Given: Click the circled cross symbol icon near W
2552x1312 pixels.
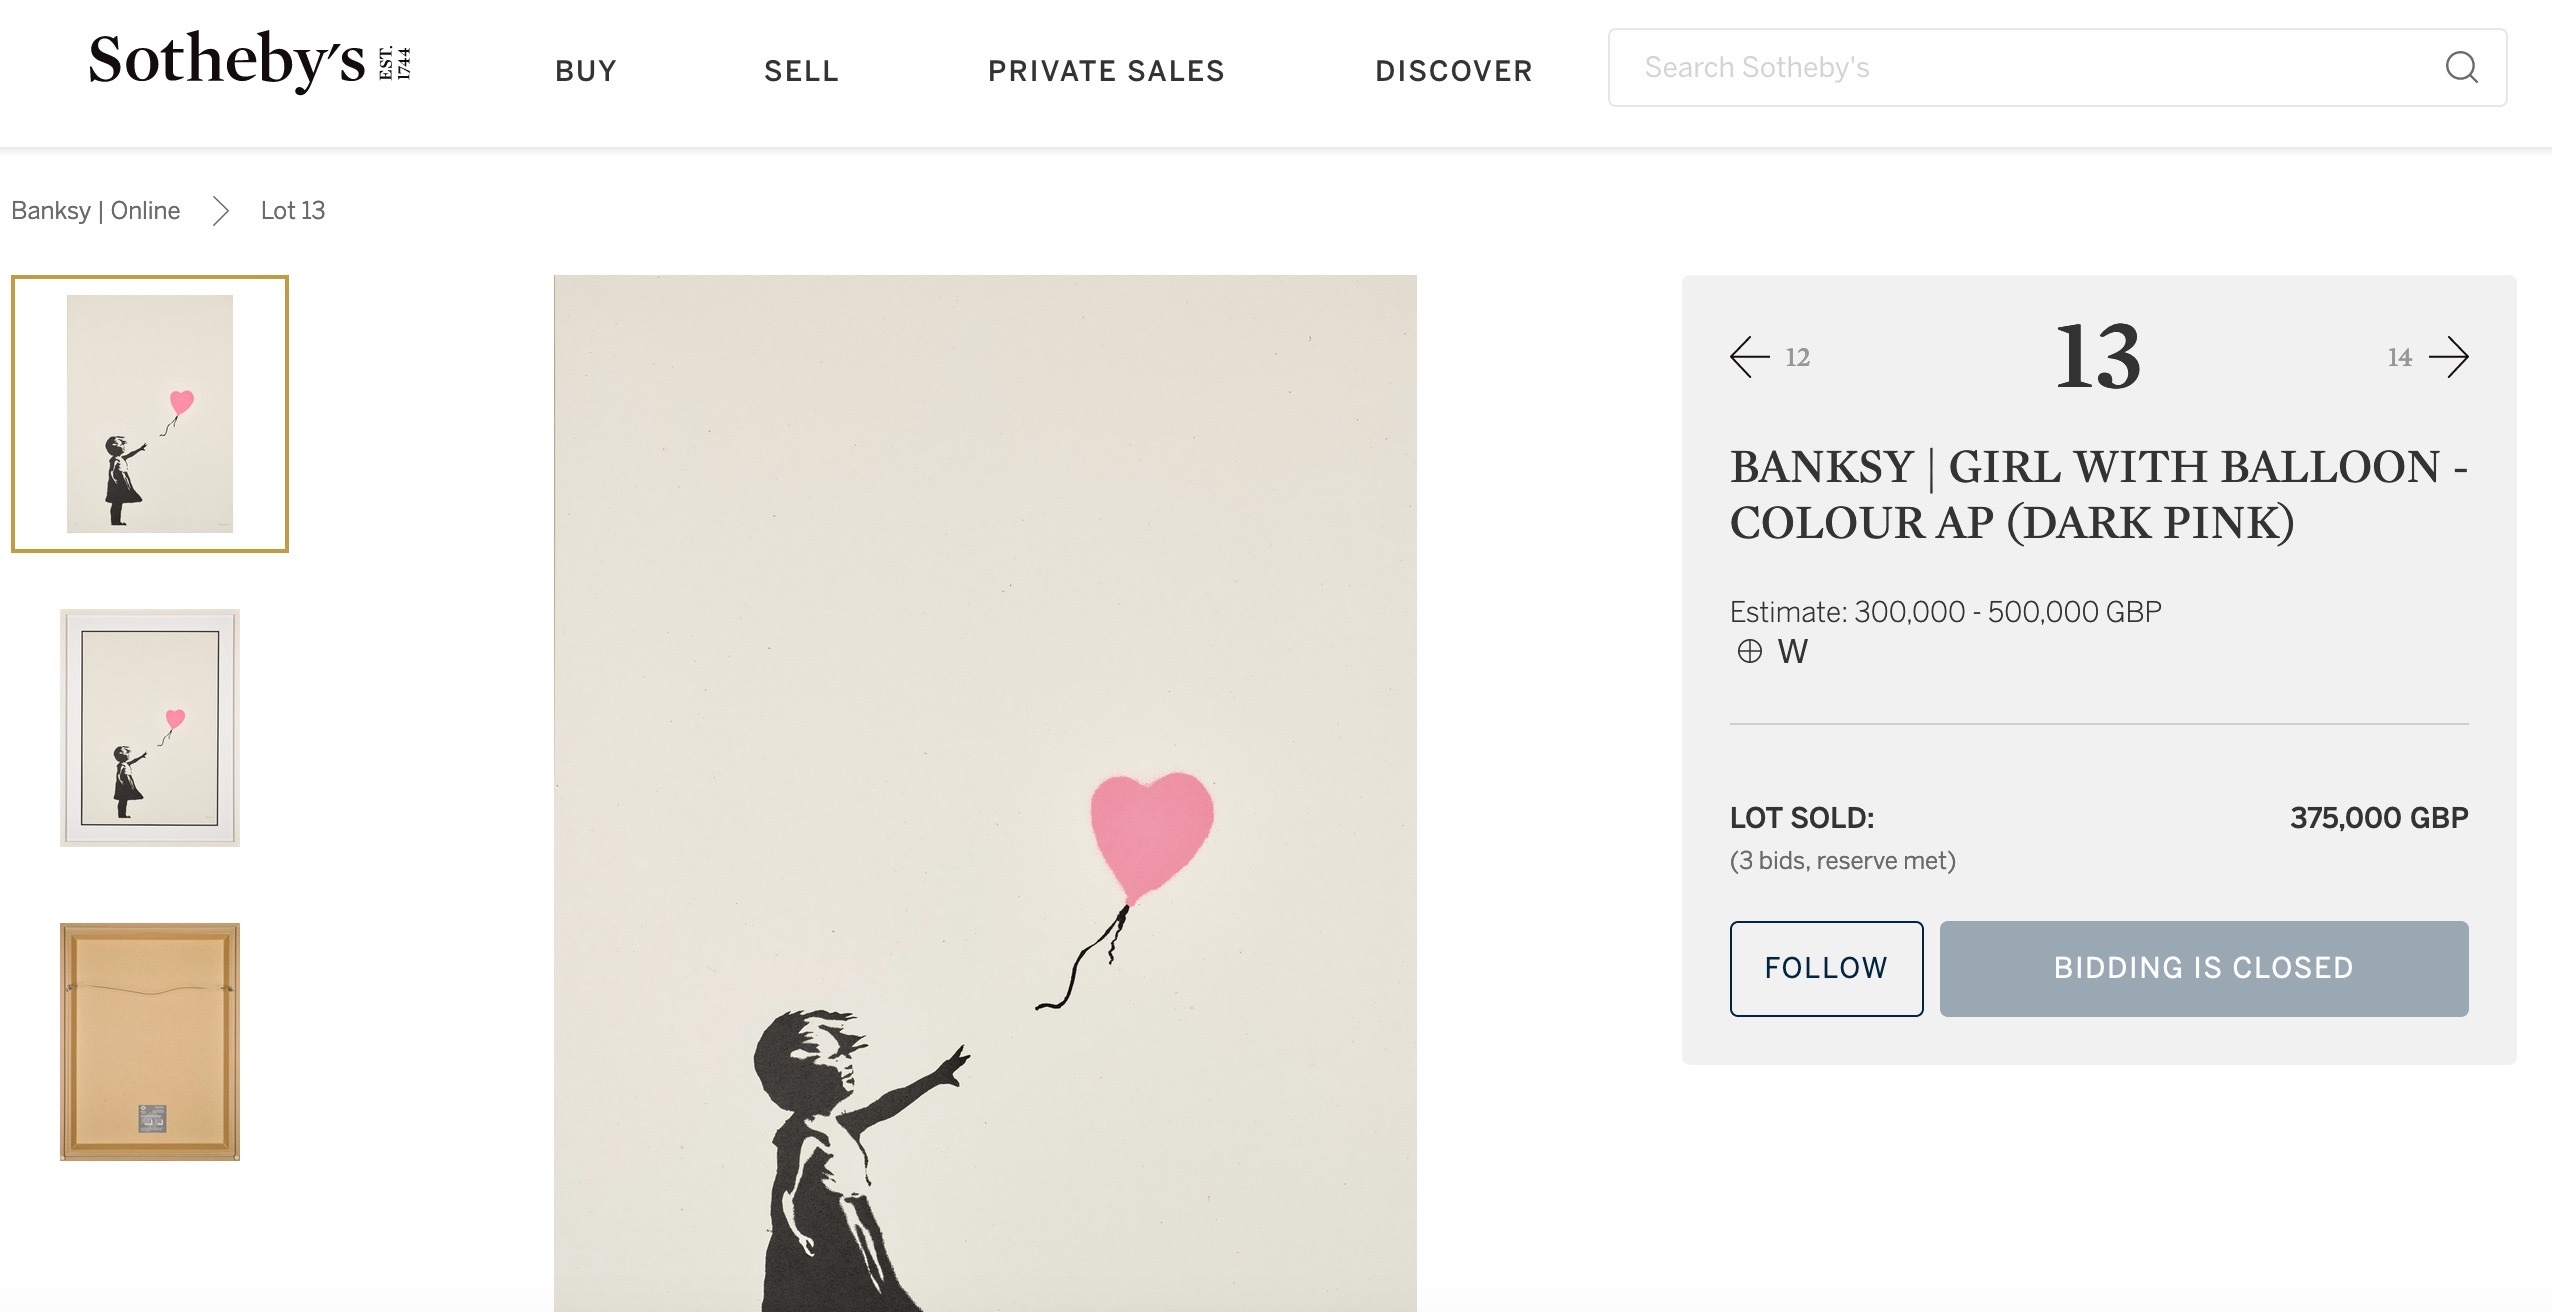Looking at the screenshot, I should click(x=1749, y=651).
